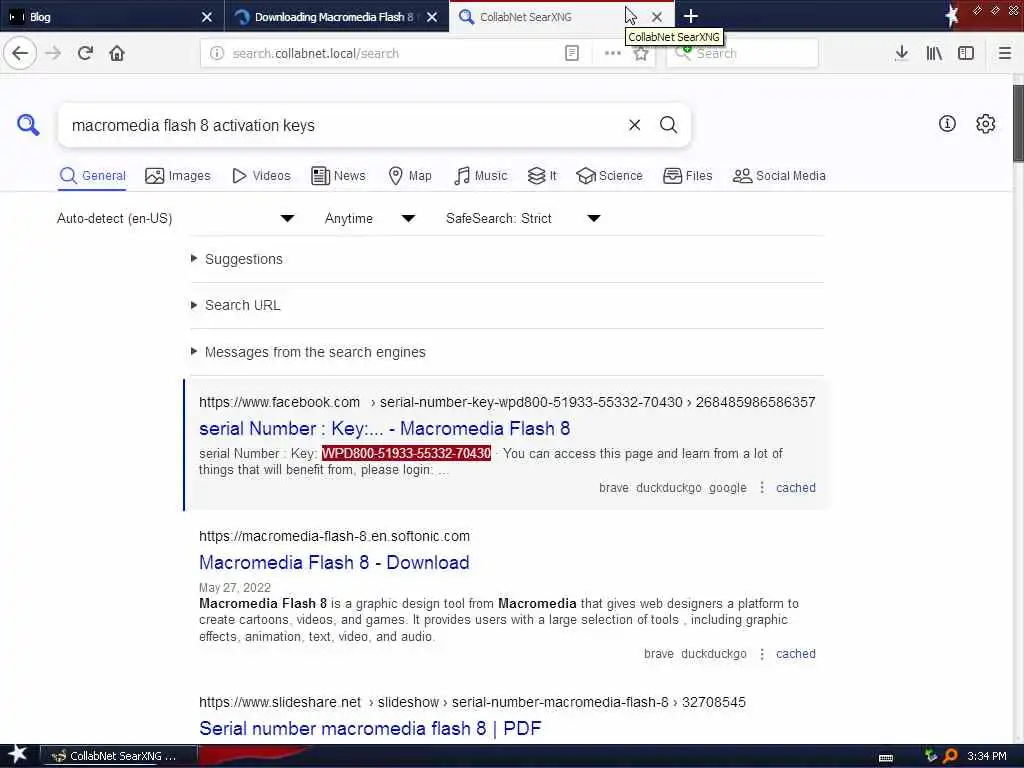Image resolution: width=1024 pixels, height=768 pixels.
Task: Submit search with magnifier button
Action: (x=668, y=125)
